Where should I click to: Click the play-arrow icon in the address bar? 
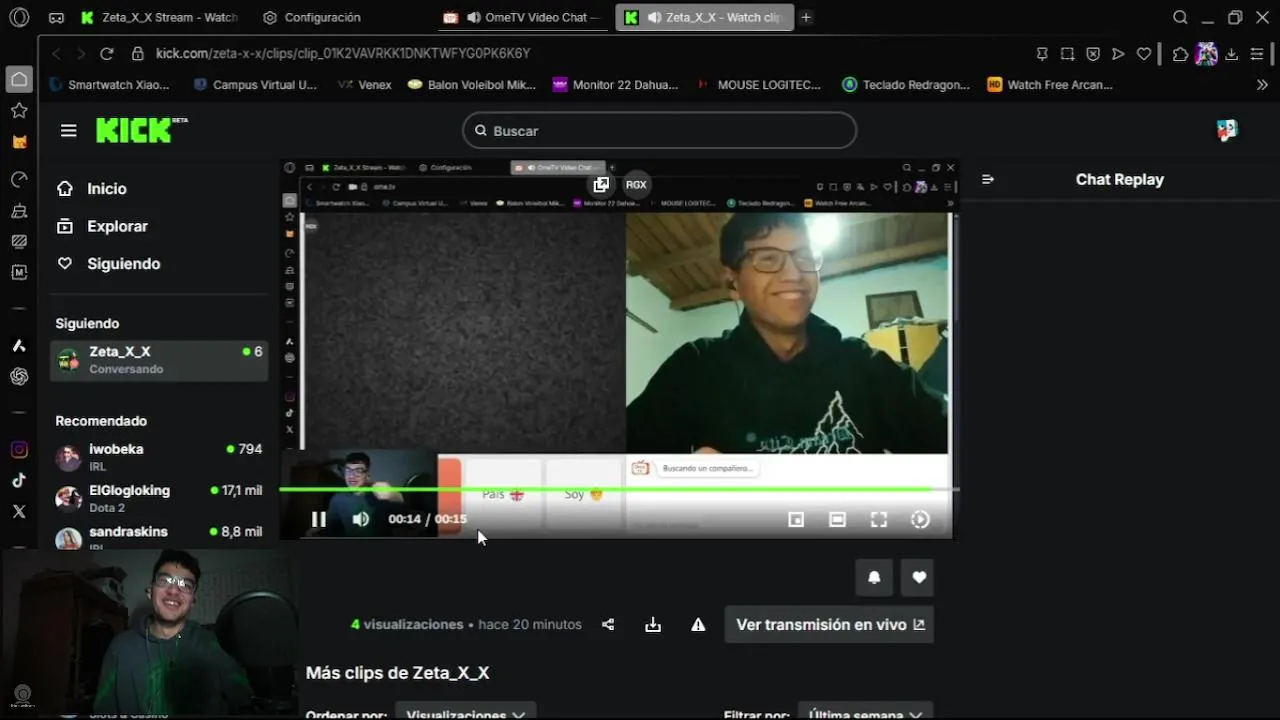tap(1118, 54)
